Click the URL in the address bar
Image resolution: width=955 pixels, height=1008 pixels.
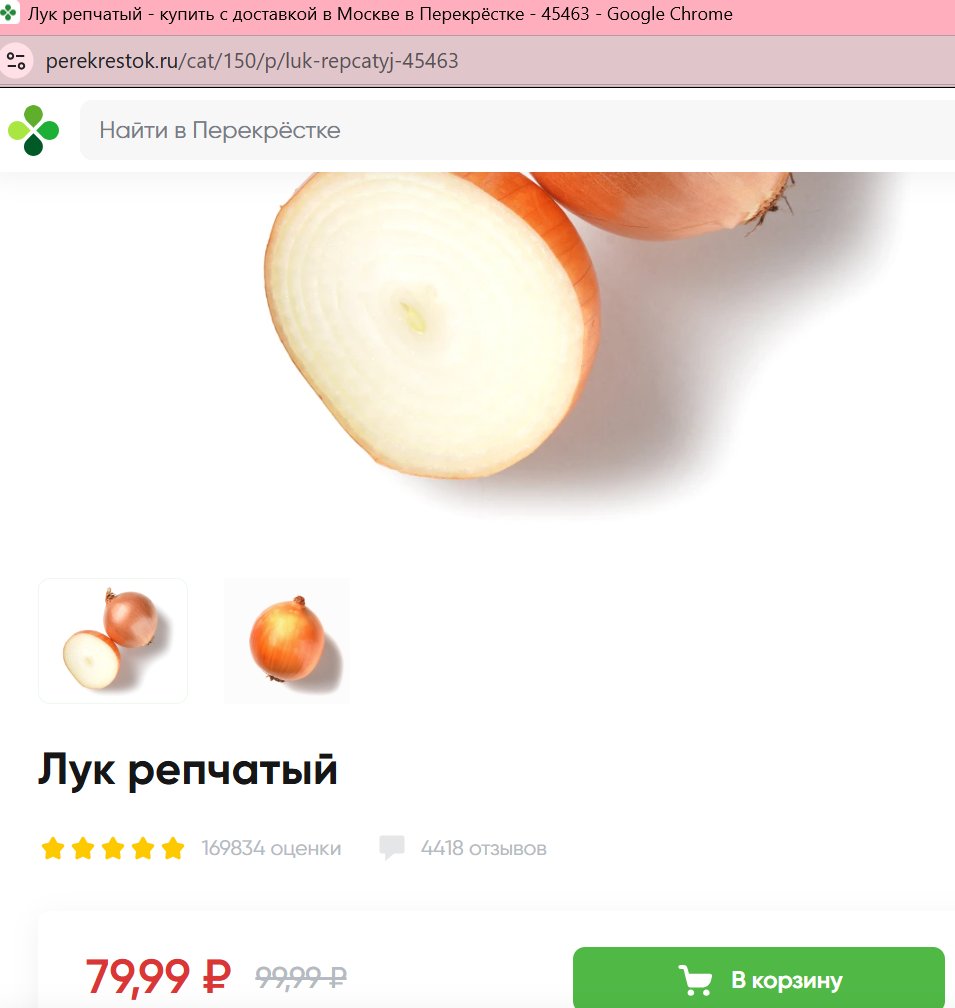coord(252,61)
